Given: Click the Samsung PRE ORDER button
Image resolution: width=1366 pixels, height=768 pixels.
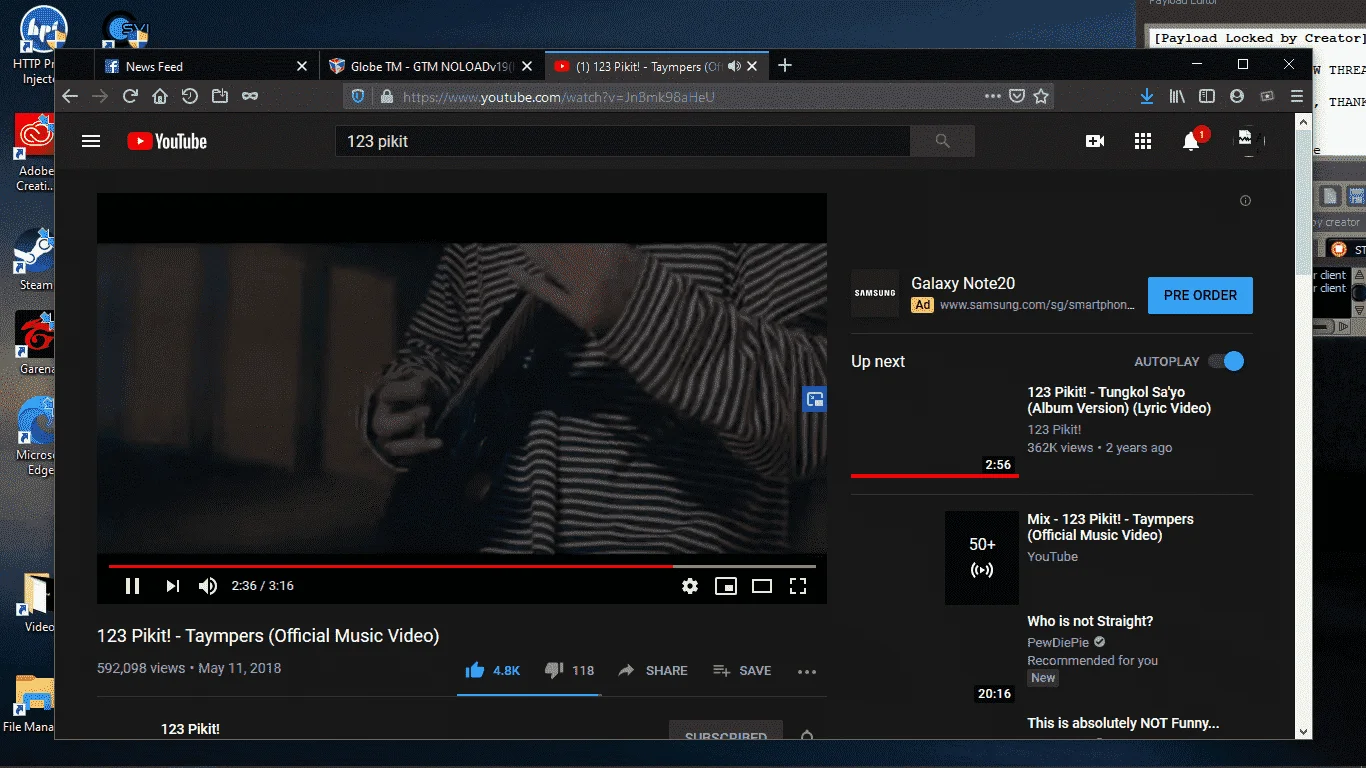Looking at the screenshot, I should 1200,295.
